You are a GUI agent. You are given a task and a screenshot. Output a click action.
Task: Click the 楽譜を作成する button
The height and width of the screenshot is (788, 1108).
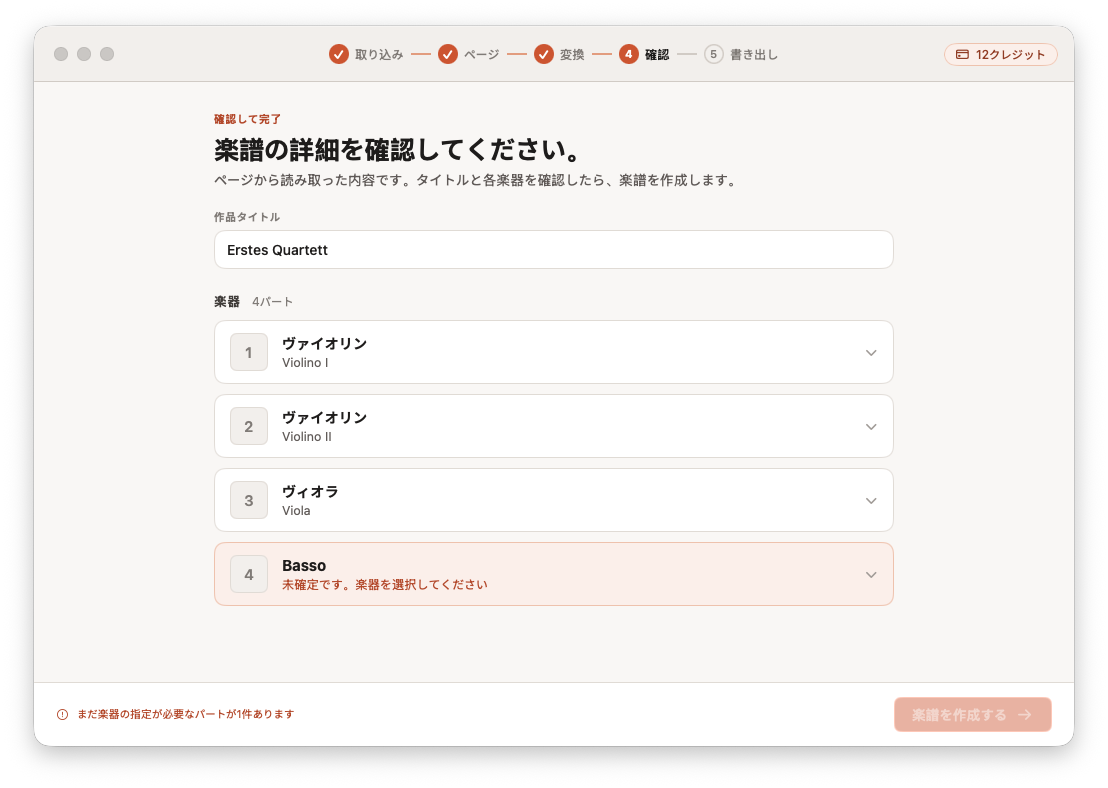click(x=972, y=715)
